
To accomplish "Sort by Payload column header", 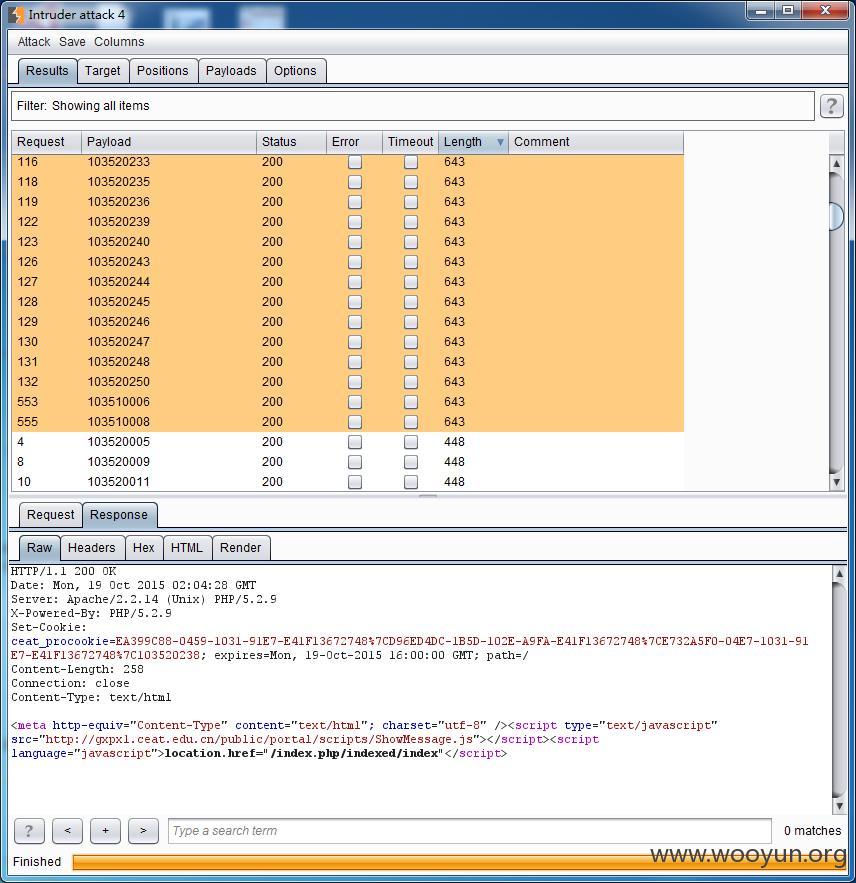I will [x=169, y=142].
